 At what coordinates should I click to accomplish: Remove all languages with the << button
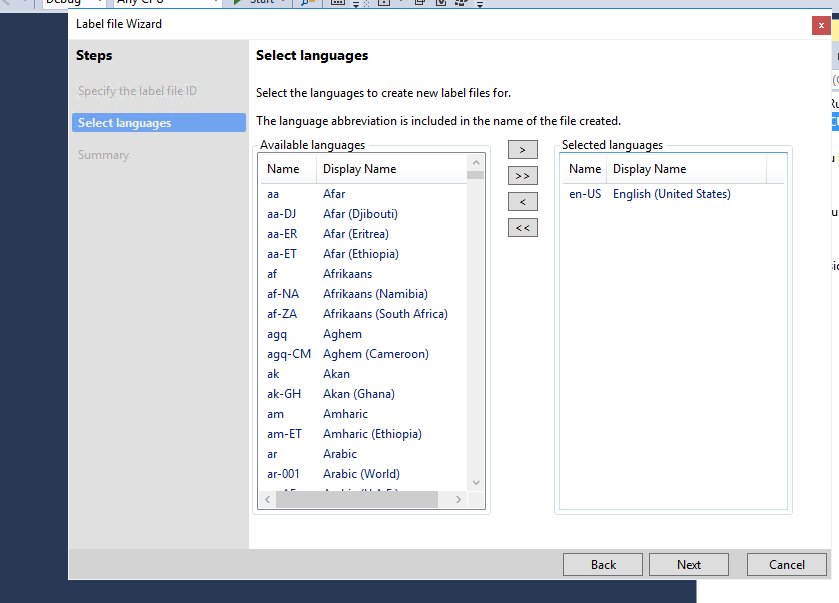coord(523,228)
